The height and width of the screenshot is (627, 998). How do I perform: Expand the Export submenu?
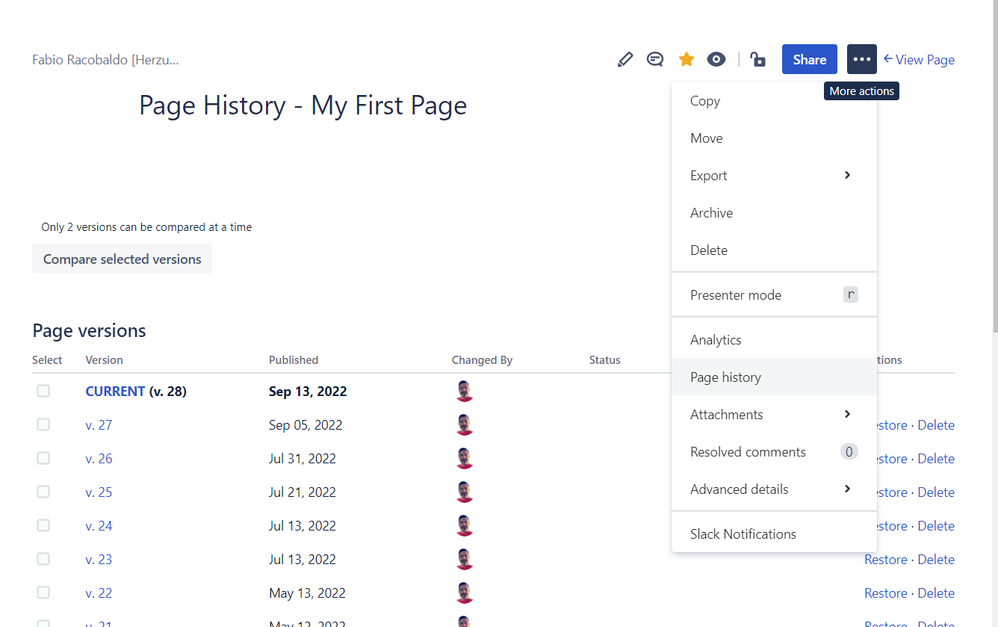tap(774, 176)
